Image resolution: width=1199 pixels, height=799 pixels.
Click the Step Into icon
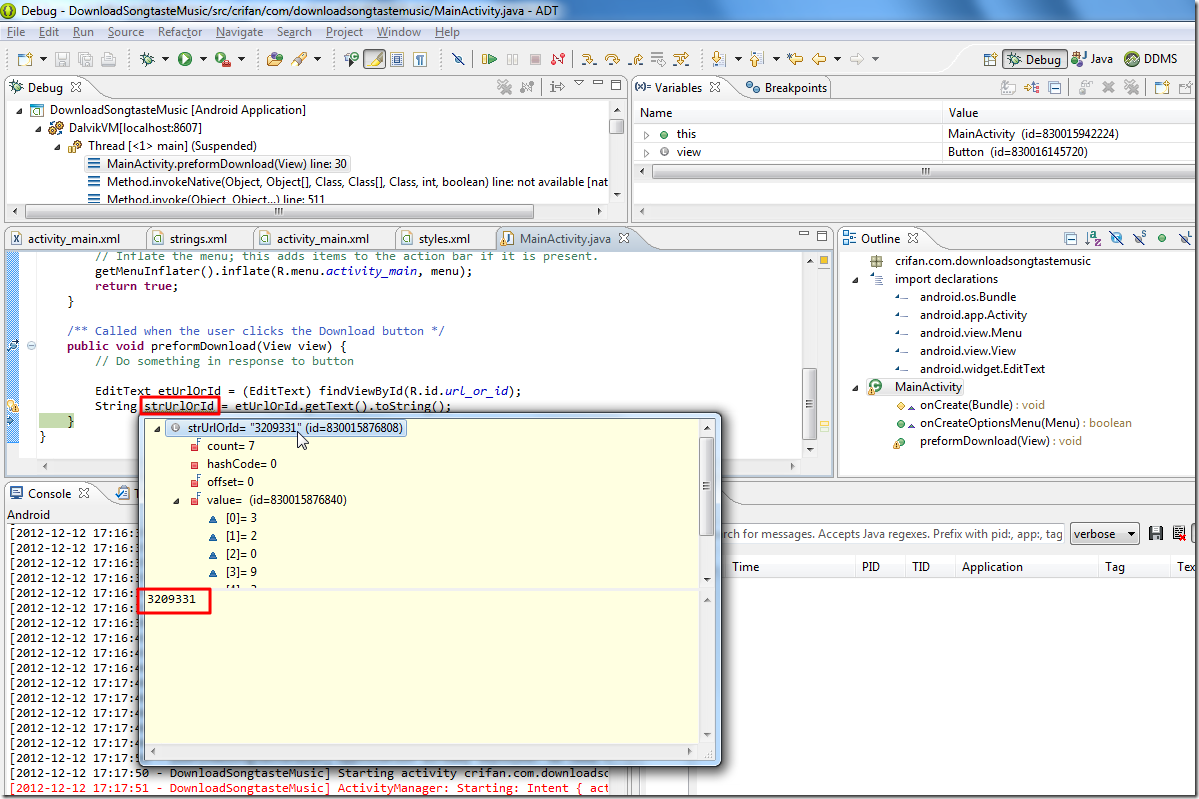[x=588, y=59]
